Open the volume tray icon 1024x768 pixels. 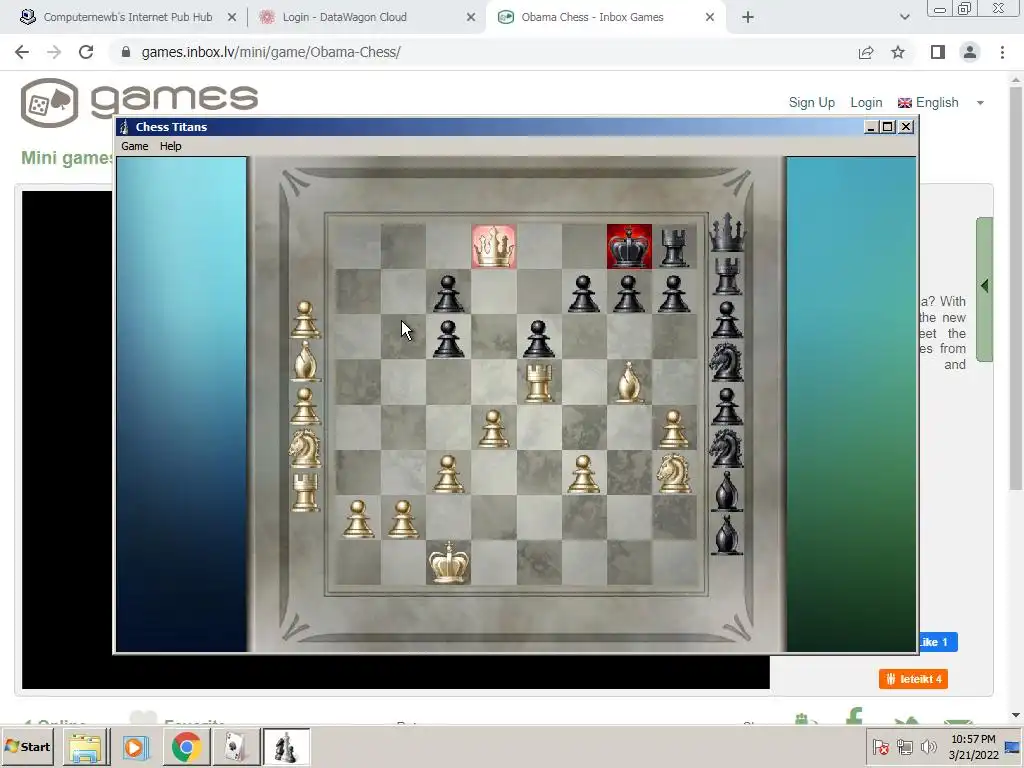click(928, 747)
